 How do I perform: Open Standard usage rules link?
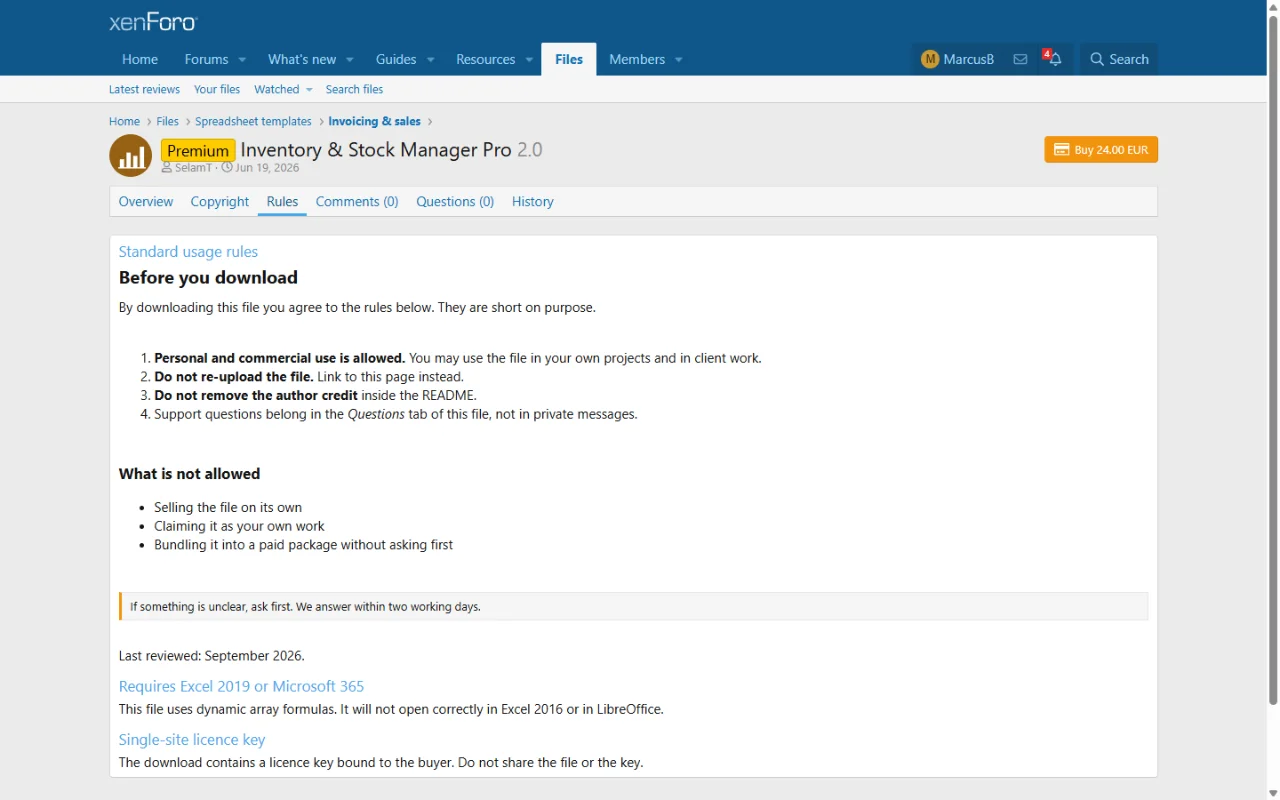tap(188, 252)
